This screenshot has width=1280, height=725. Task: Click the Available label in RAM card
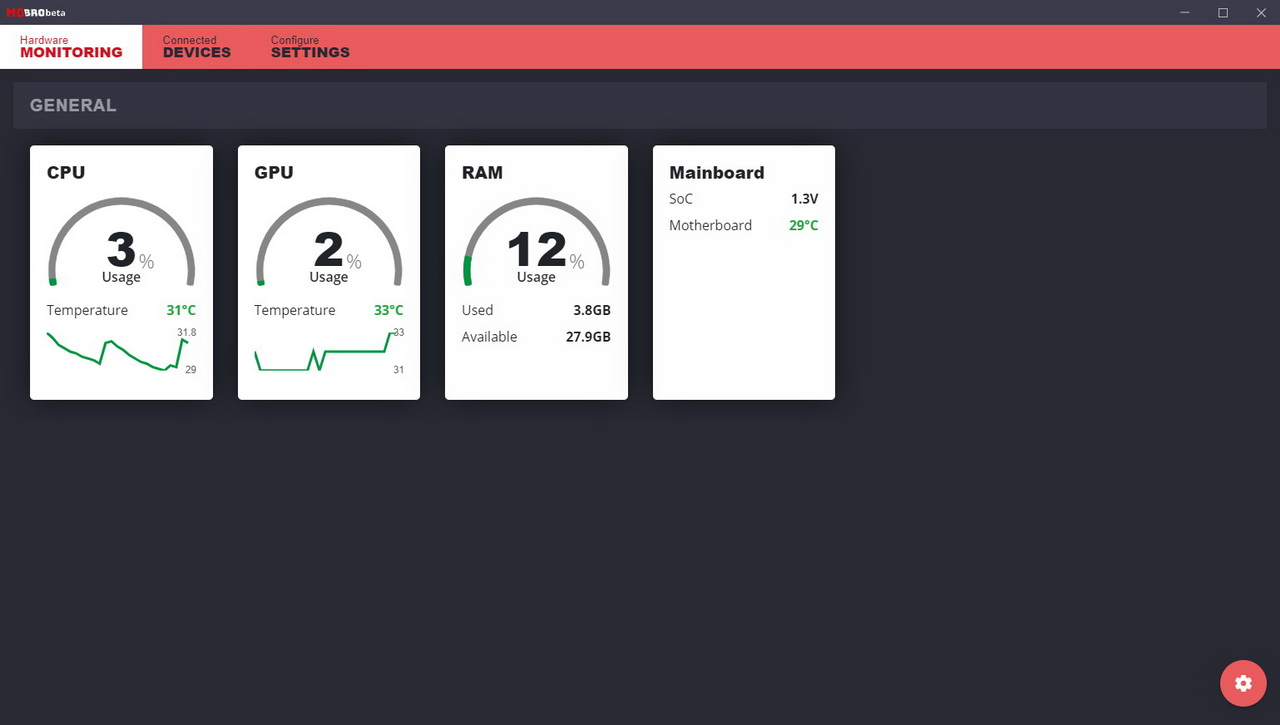[489, 337]
